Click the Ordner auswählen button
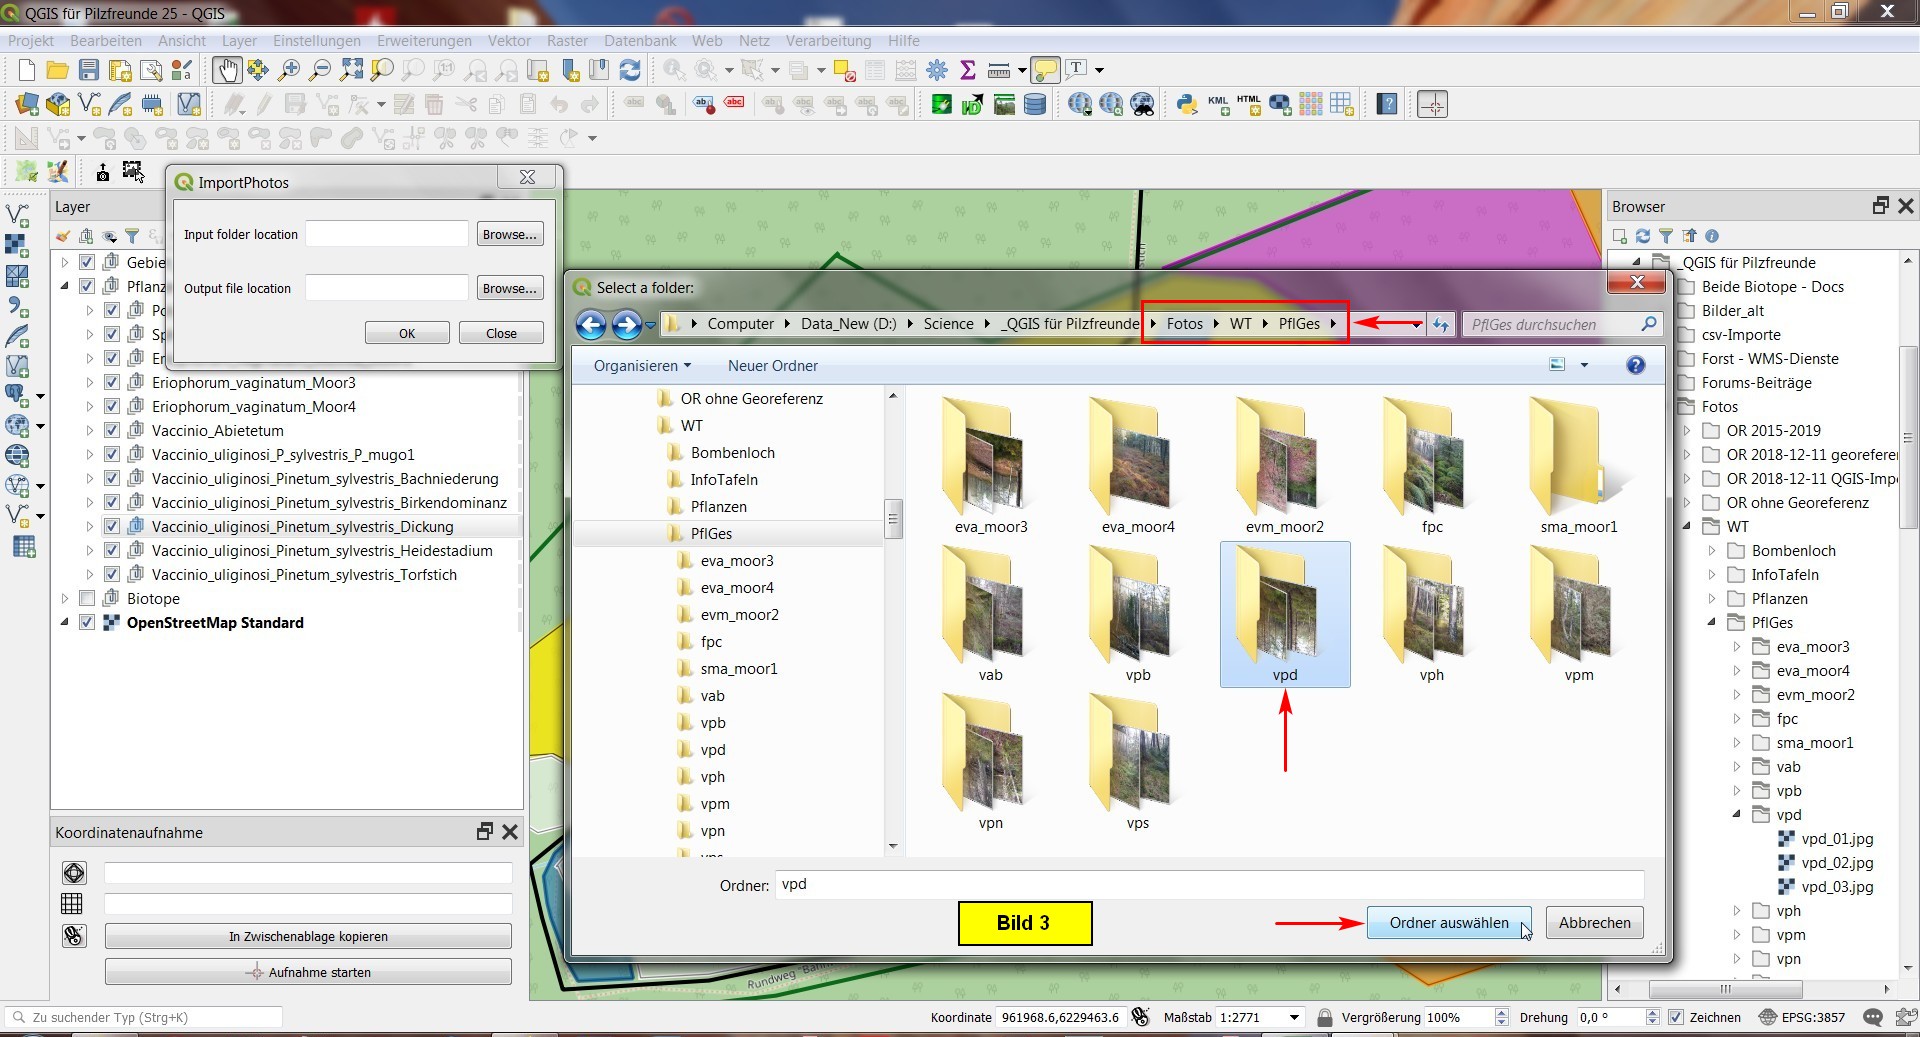Image resolution: width=1920 pixels, height=1037 pixels. pos(1448,923)
